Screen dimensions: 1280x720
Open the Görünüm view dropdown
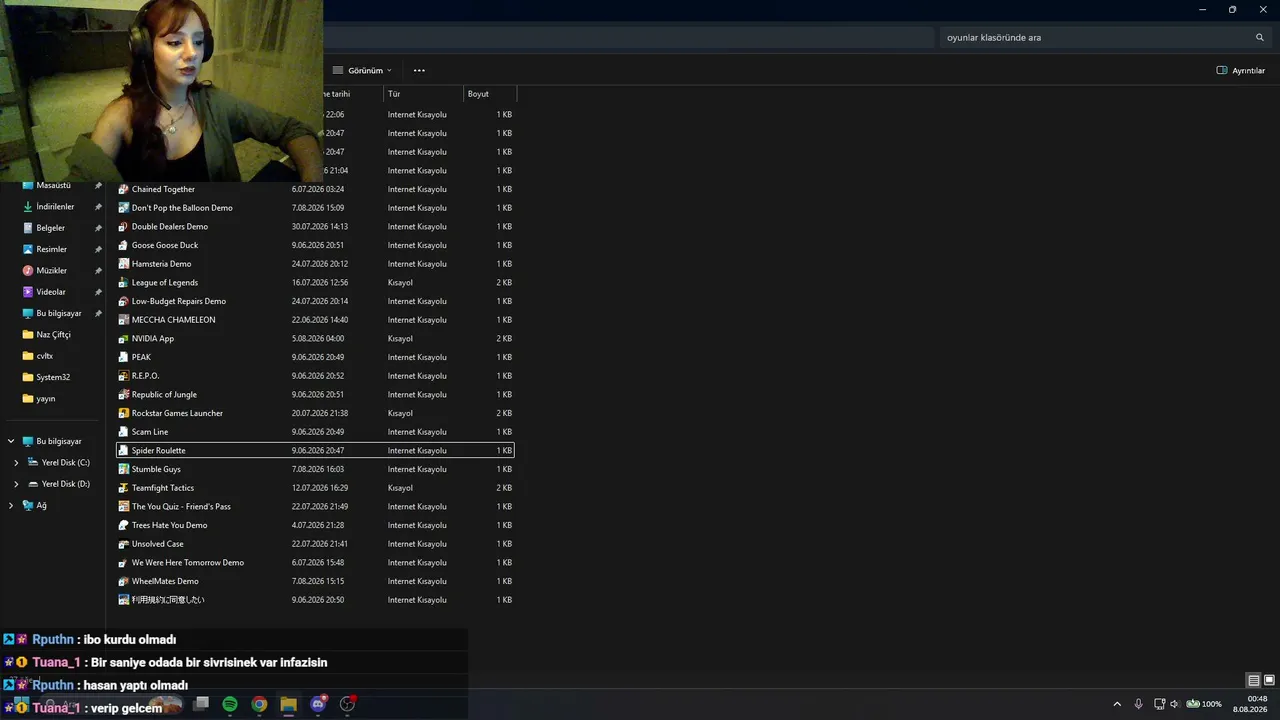[362, 71]
